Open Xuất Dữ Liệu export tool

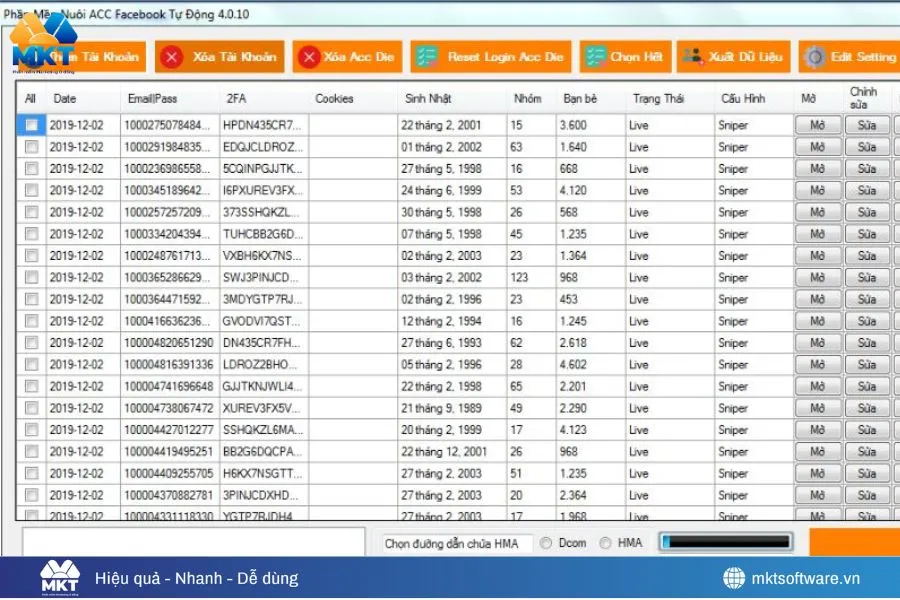click(x=694, y=57)
